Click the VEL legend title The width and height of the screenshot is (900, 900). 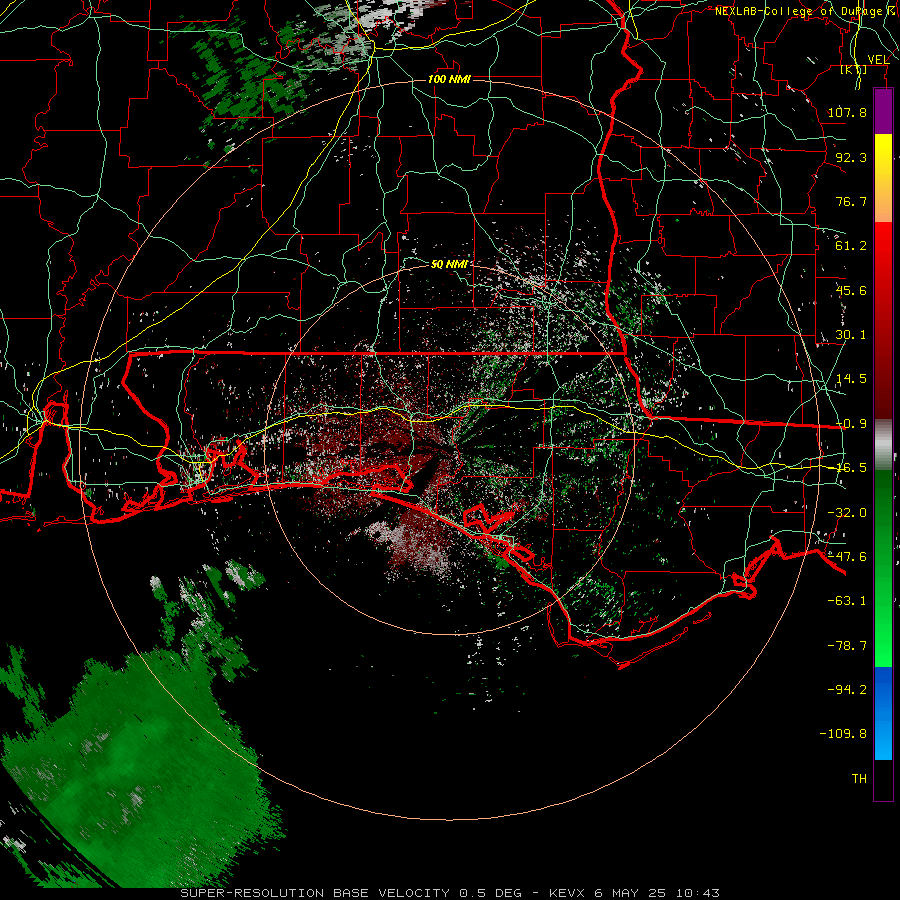coord(878,59)
